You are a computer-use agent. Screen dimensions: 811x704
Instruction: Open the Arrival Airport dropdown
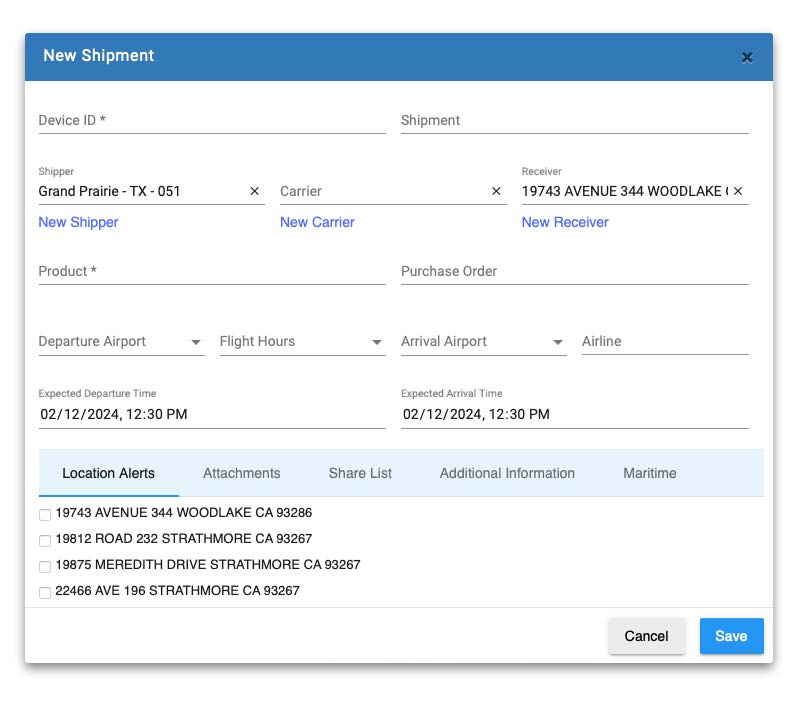tap(558, 342)
